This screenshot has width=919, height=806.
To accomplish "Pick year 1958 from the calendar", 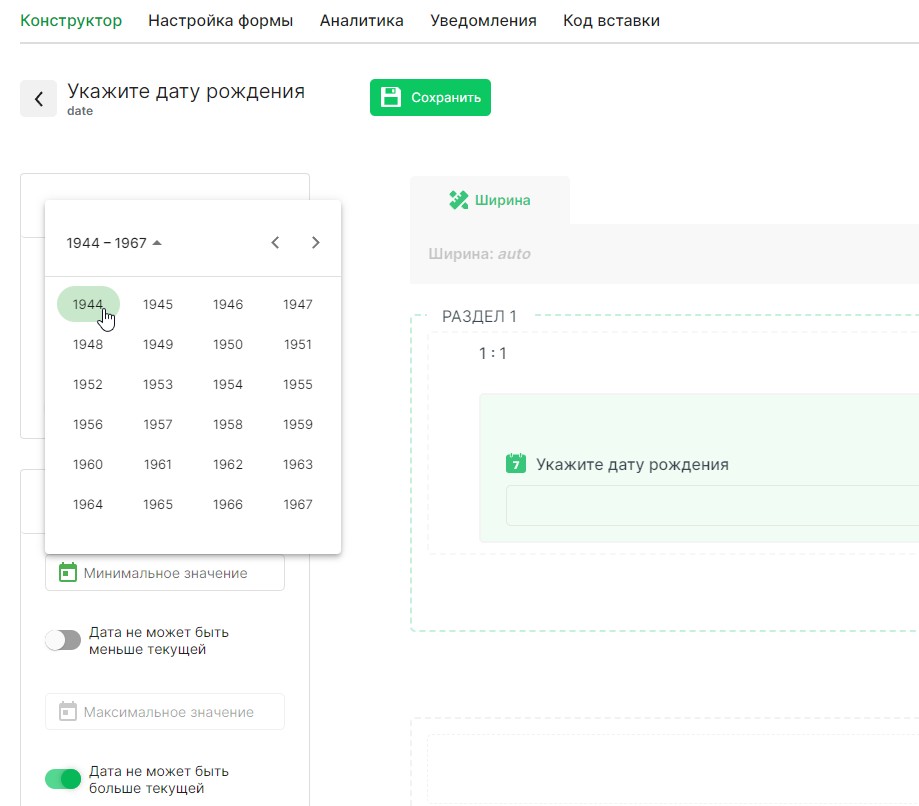I will 228,424.
